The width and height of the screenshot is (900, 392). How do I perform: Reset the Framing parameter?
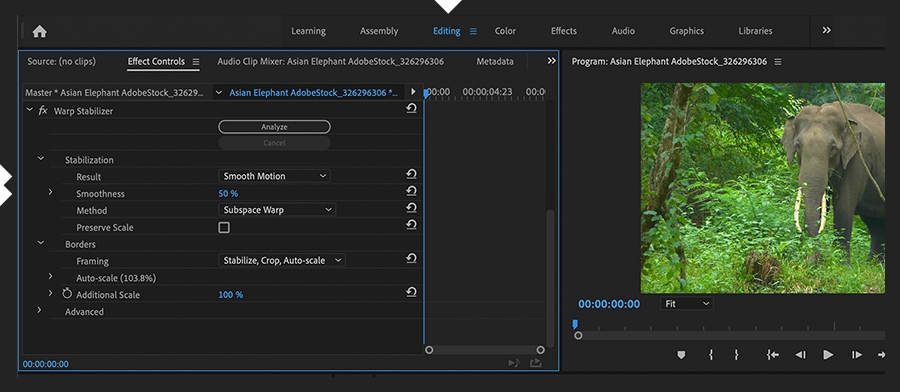pyautogui.click(x=411, y=258)
